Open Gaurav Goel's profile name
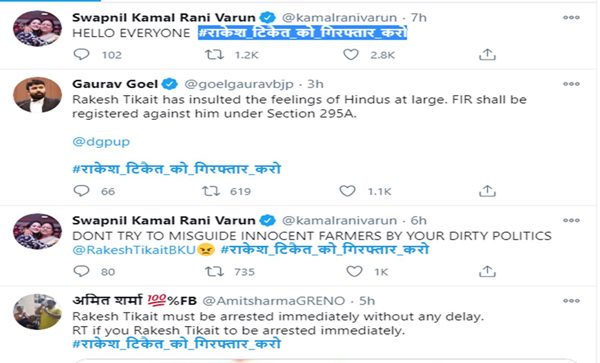Image resolution: width=600 pixels, height=363 pixels. pyautogui.click(x=115, y=84)
